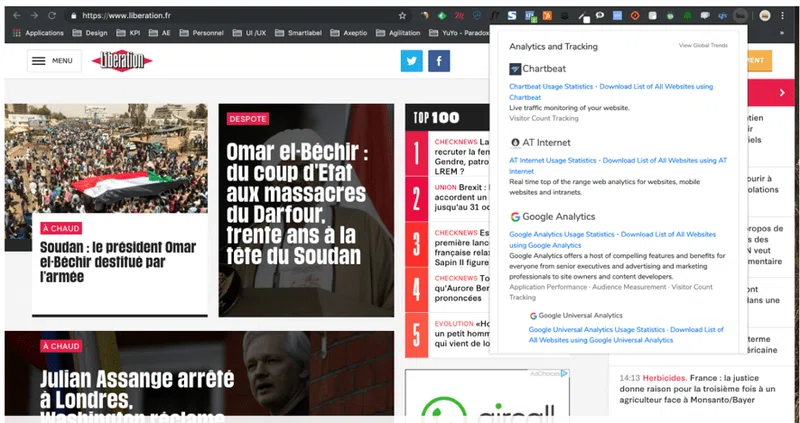
Task: Click the white speech-bubble extension icon
Action: pyautogui.click(x=600, y=16)
